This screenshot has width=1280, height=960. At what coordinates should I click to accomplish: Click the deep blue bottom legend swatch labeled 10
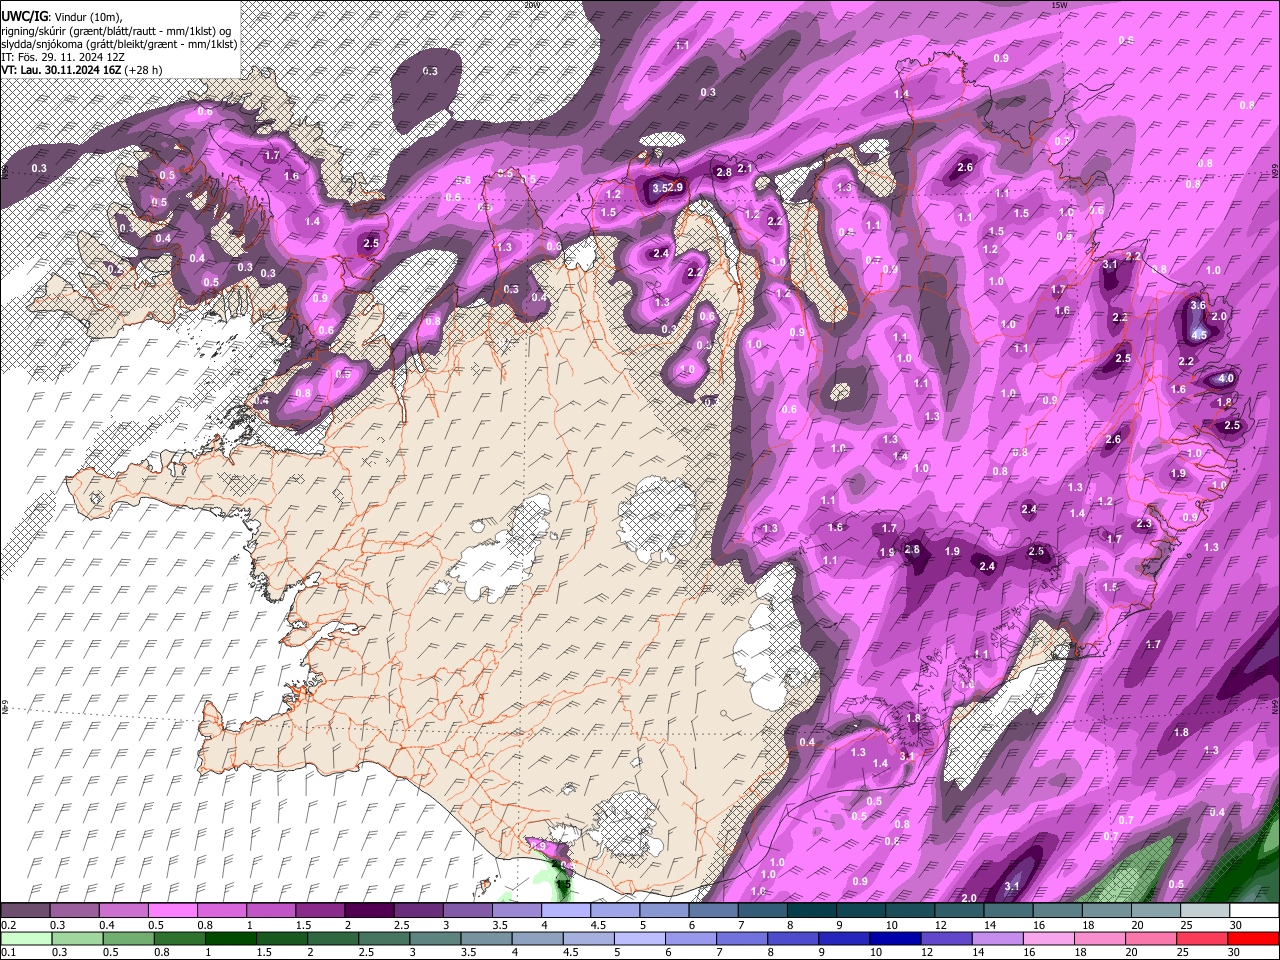[x=896, y=938]
